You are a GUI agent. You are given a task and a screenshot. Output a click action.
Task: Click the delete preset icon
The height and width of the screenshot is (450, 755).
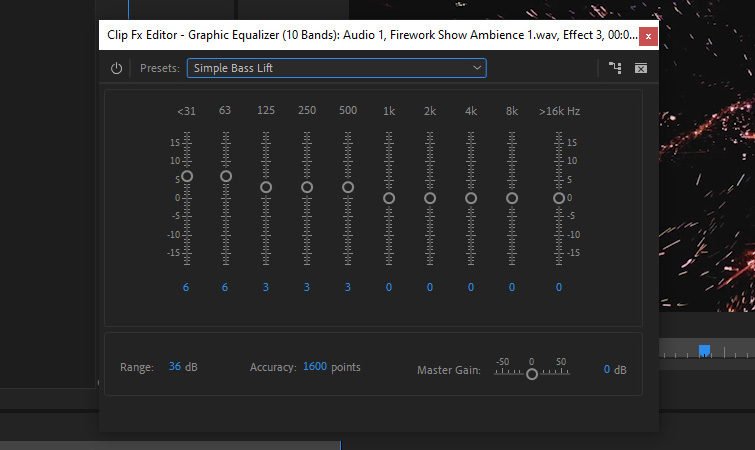(x=641, y=68)
